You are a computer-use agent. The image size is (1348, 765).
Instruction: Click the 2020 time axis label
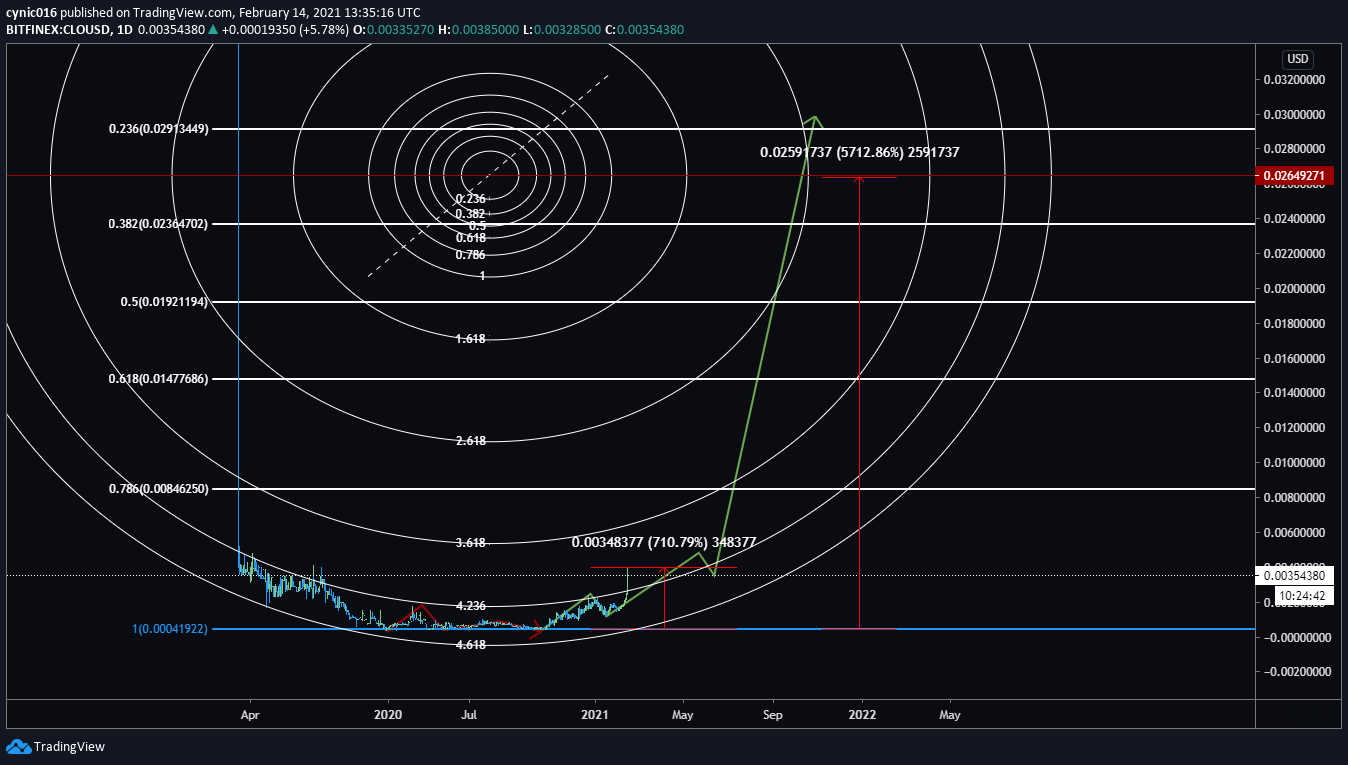click(387, 715)
